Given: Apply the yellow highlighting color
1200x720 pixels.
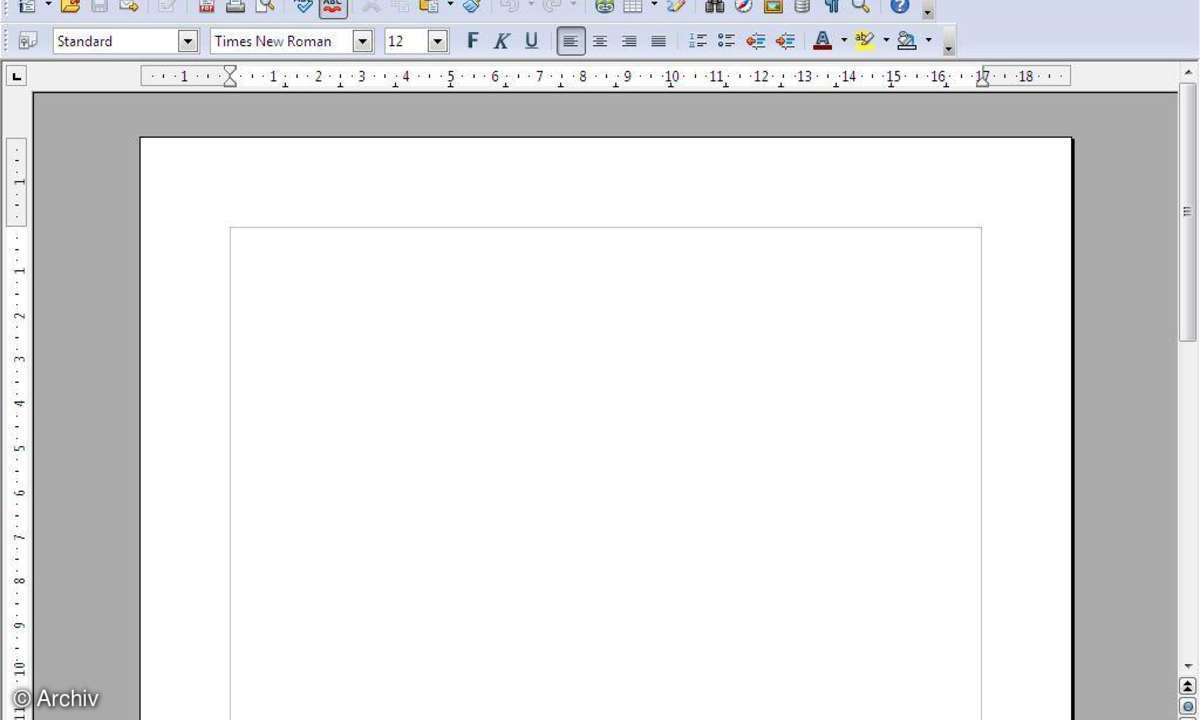Looking at the screenshot, I should pyautogui.click(x=865, y=41).
